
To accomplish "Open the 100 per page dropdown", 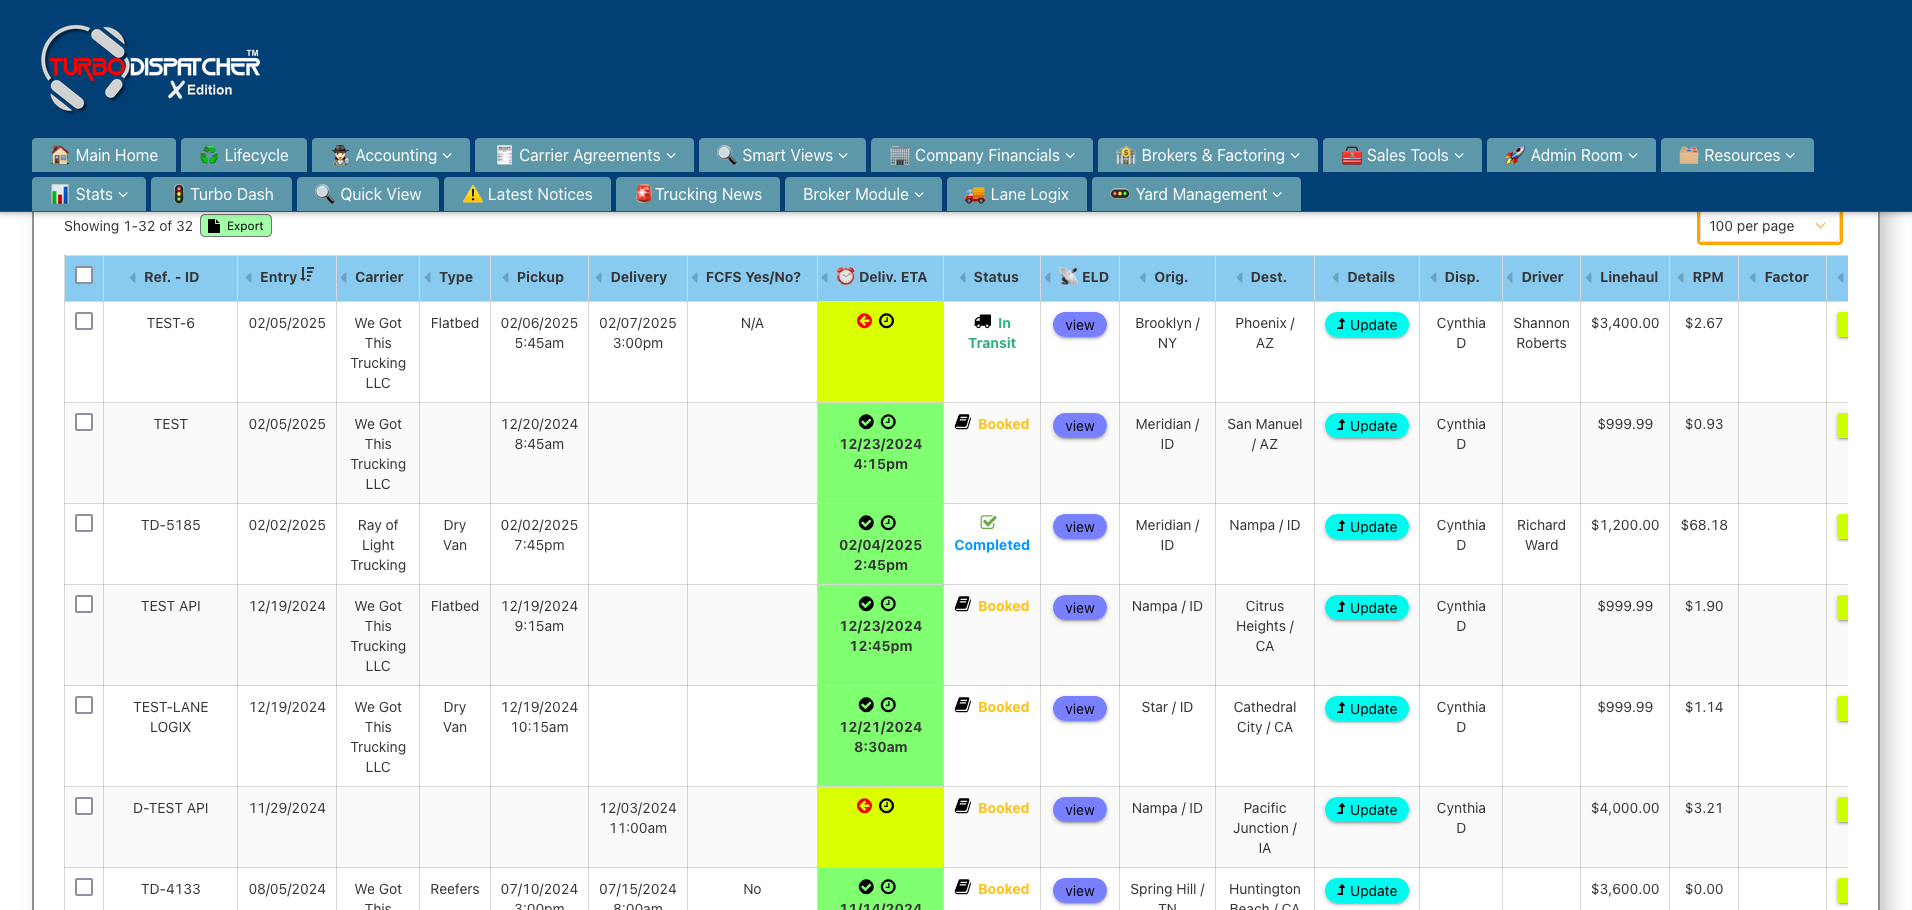I will 1768,226.
